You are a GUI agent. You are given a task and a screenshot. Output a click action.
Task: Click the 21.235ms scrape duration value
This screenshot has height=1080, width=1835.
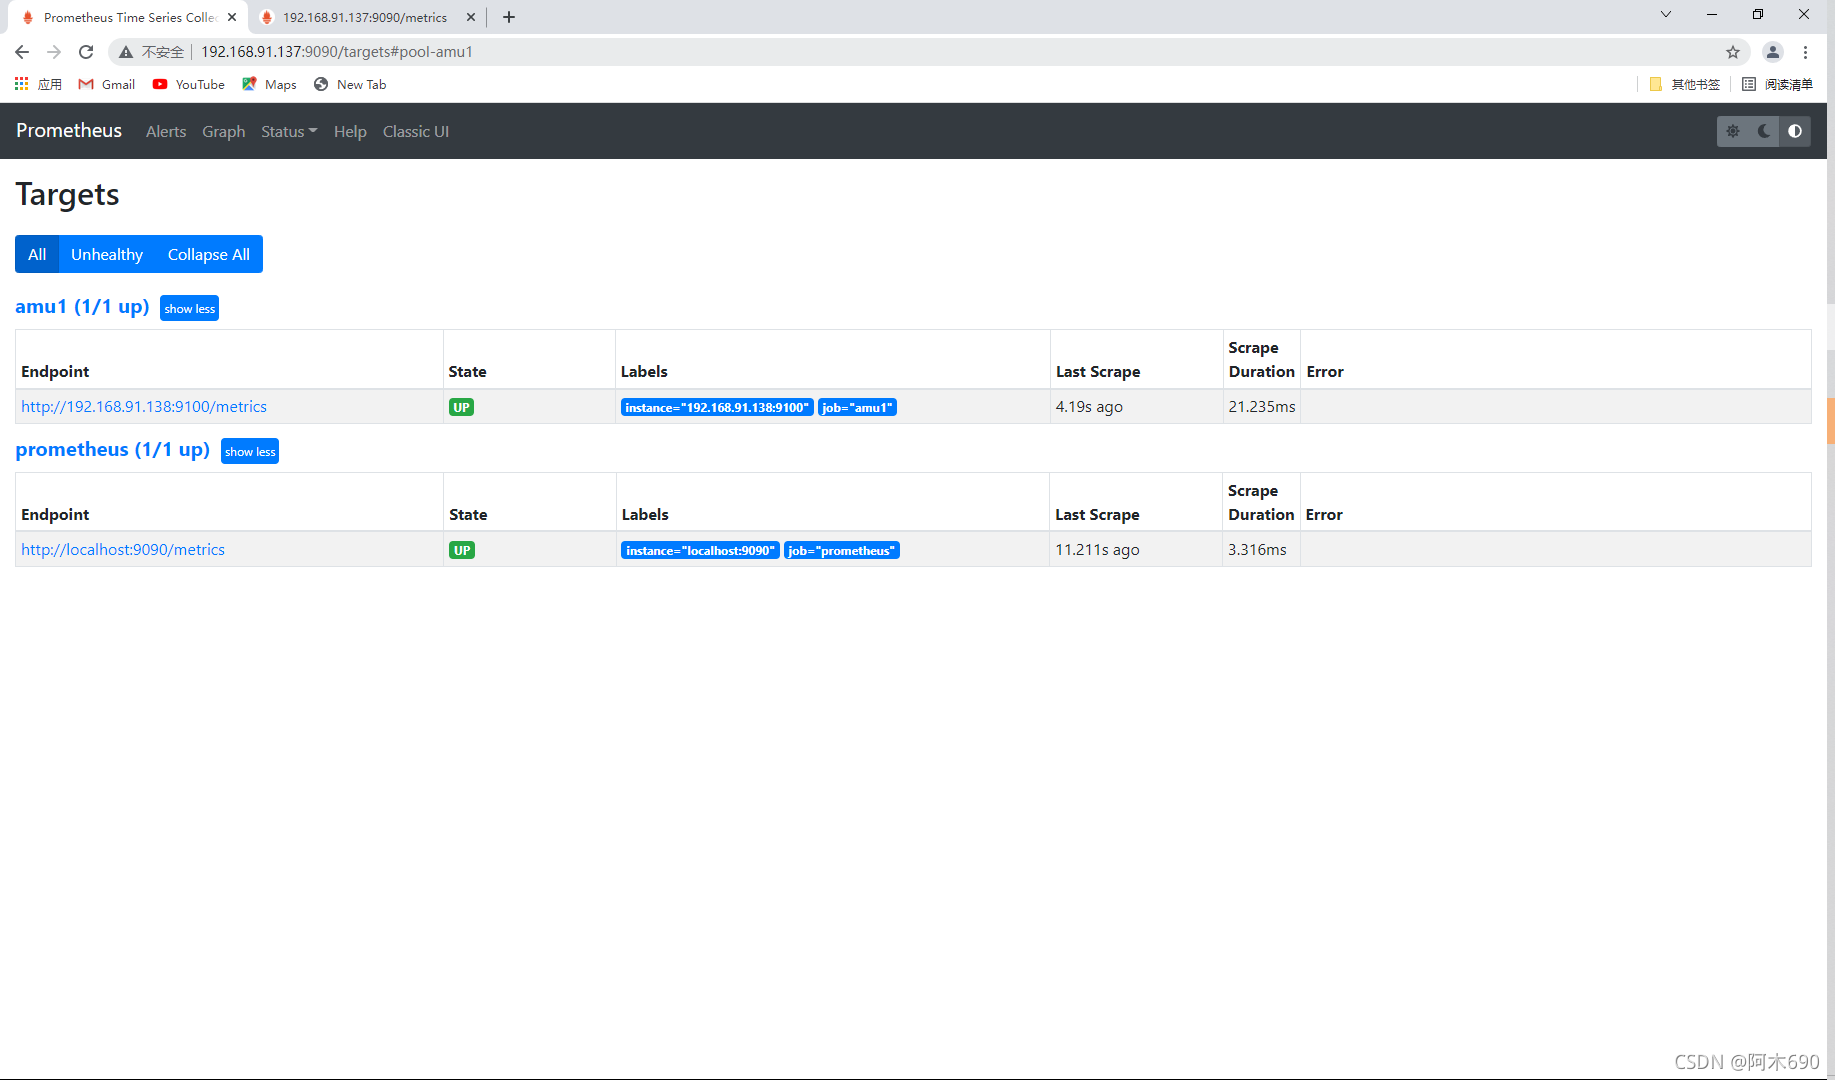pos(1262,407)
